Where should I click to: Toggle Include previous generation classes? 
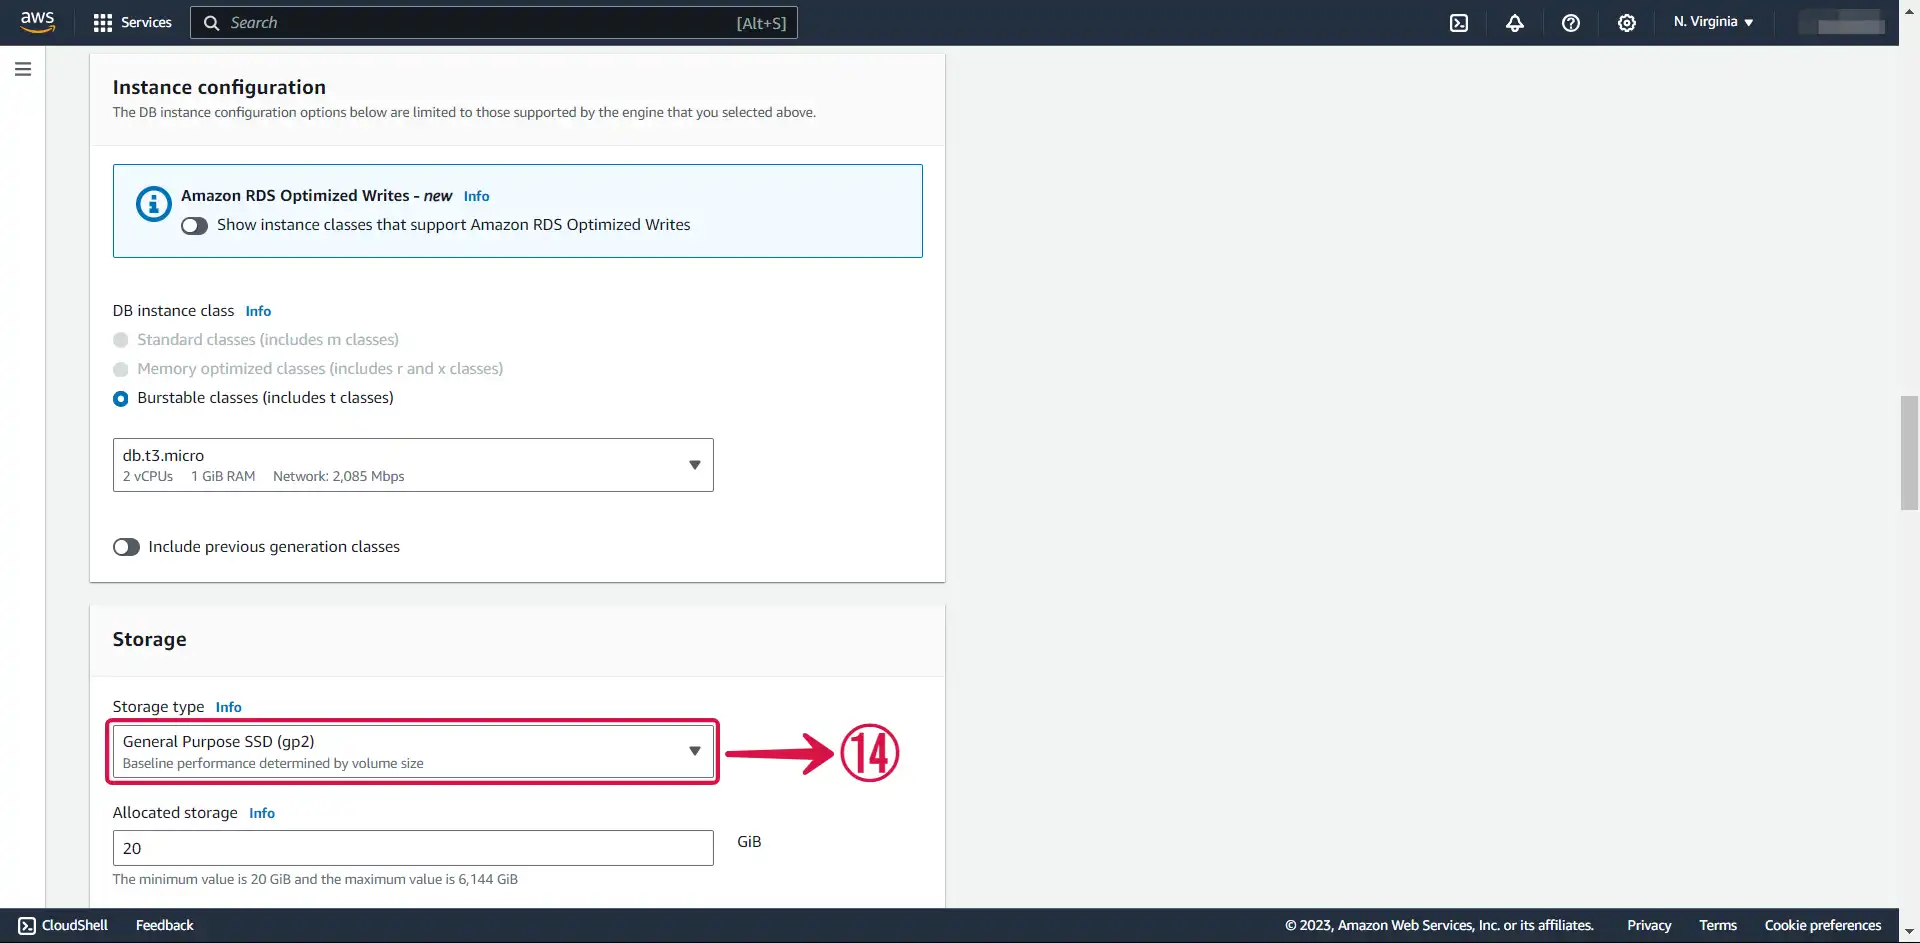coord(126,547)
